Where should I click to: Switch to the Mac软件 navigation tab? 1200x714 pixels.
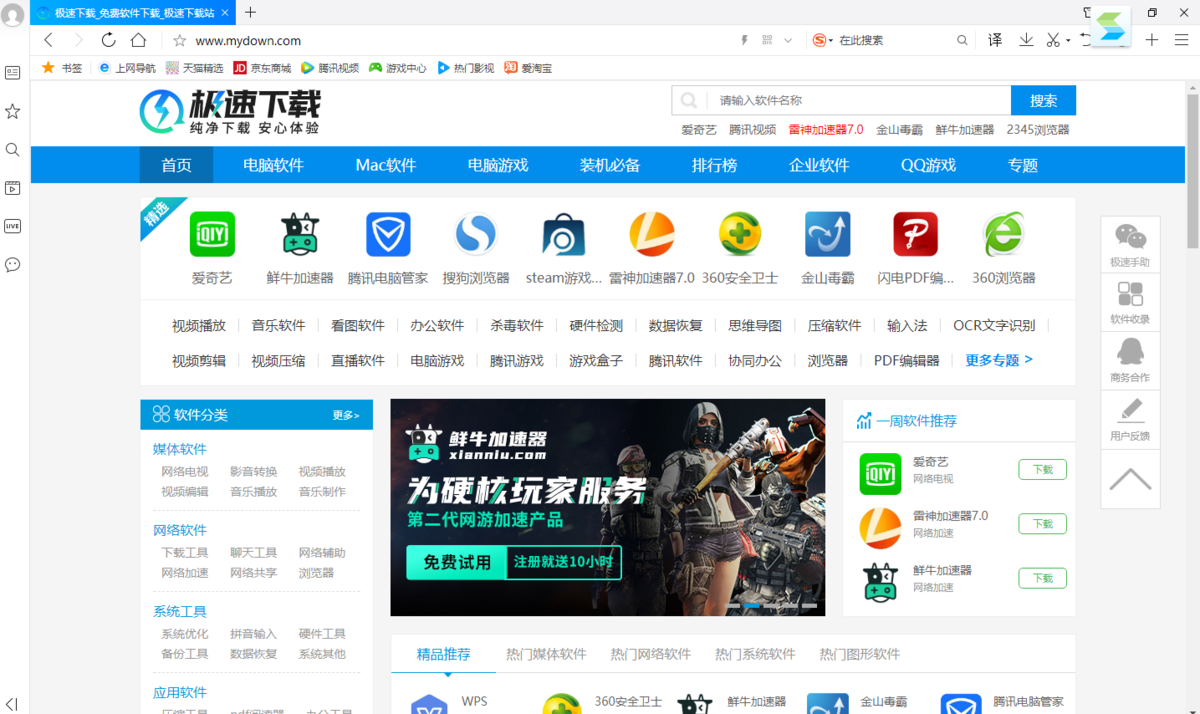coord(385,165)
